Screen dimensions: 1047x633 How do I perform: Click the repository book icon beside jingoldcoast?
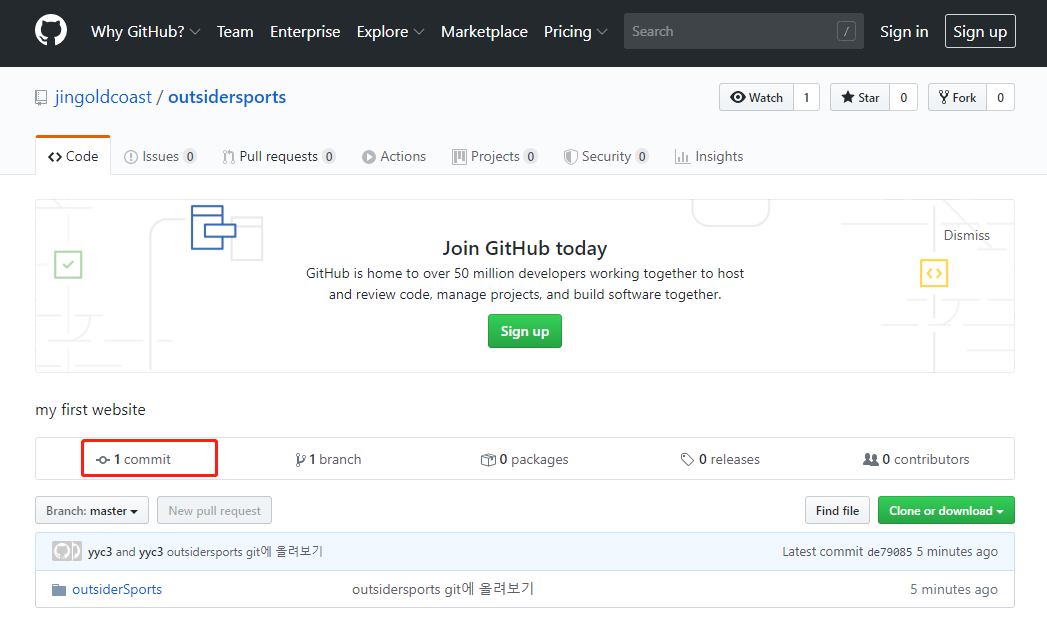point(41,97)
